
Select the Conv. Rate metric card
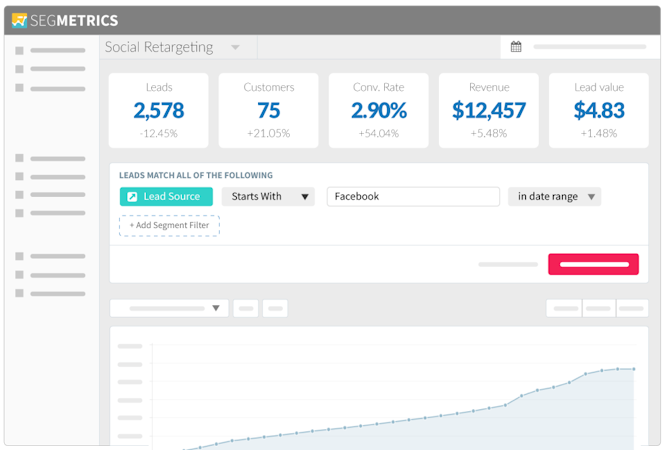(x=378, y=110)
